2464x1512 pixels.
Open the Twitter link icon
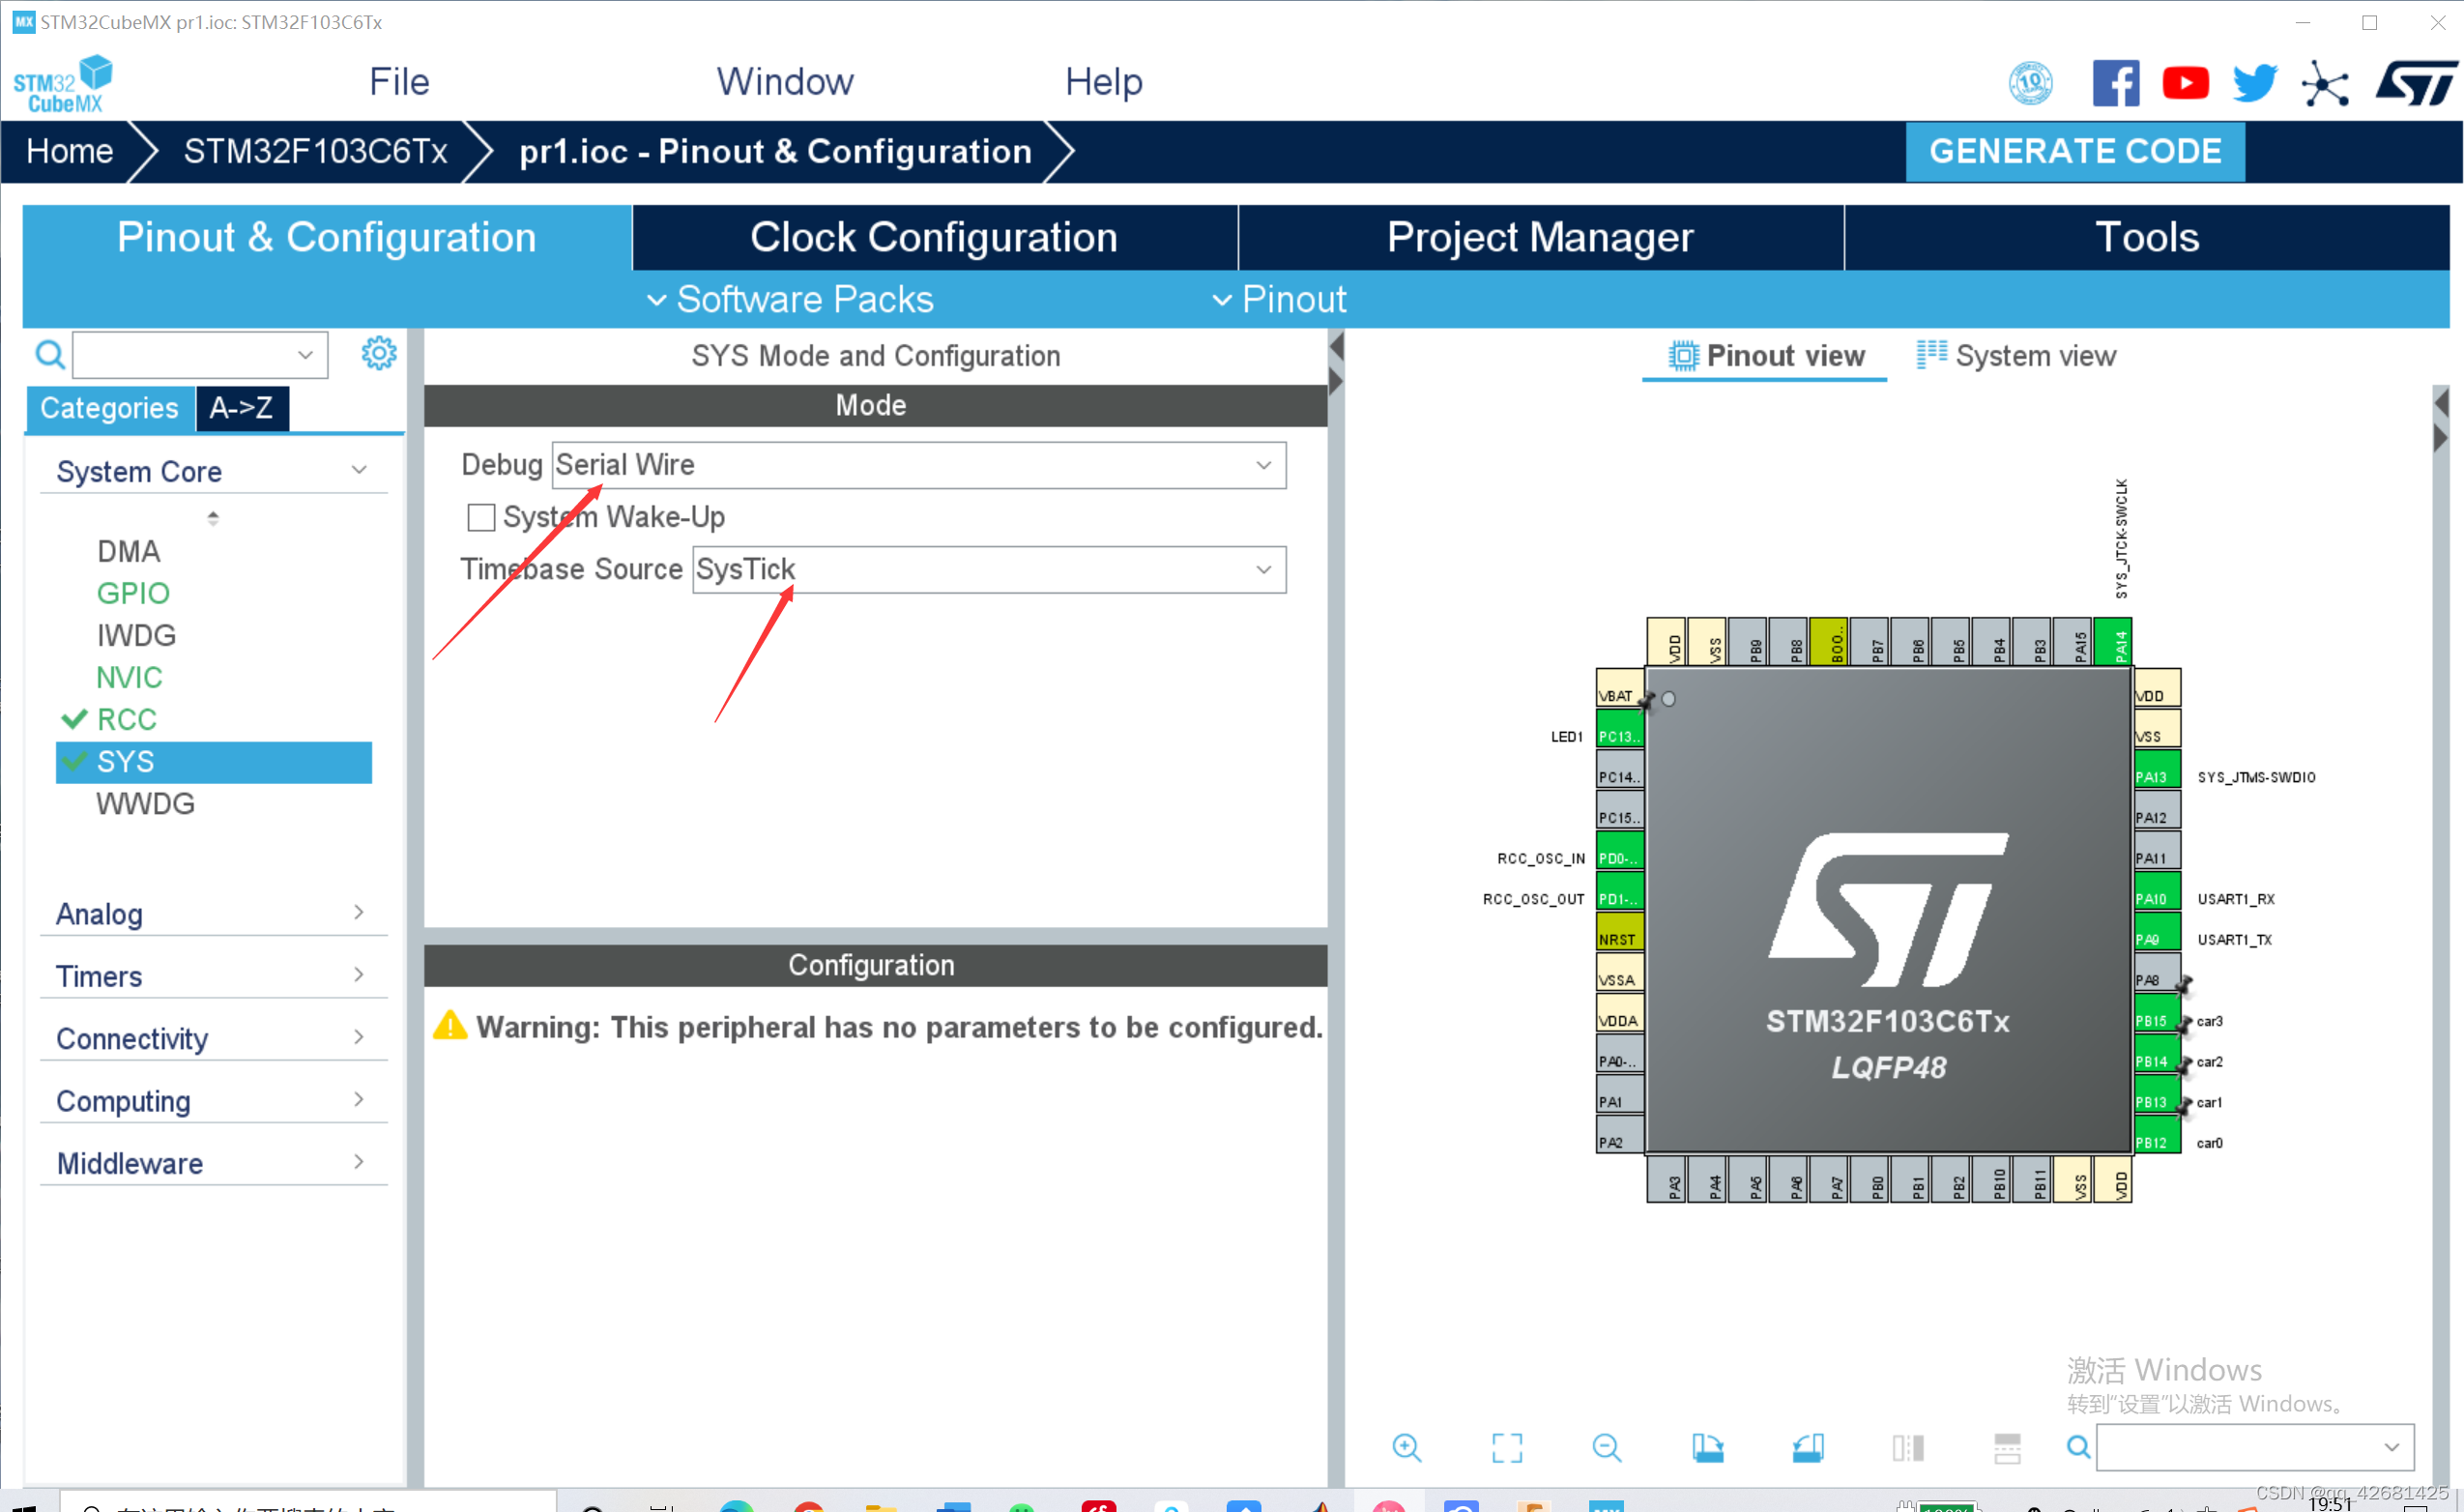[2254, 83]
